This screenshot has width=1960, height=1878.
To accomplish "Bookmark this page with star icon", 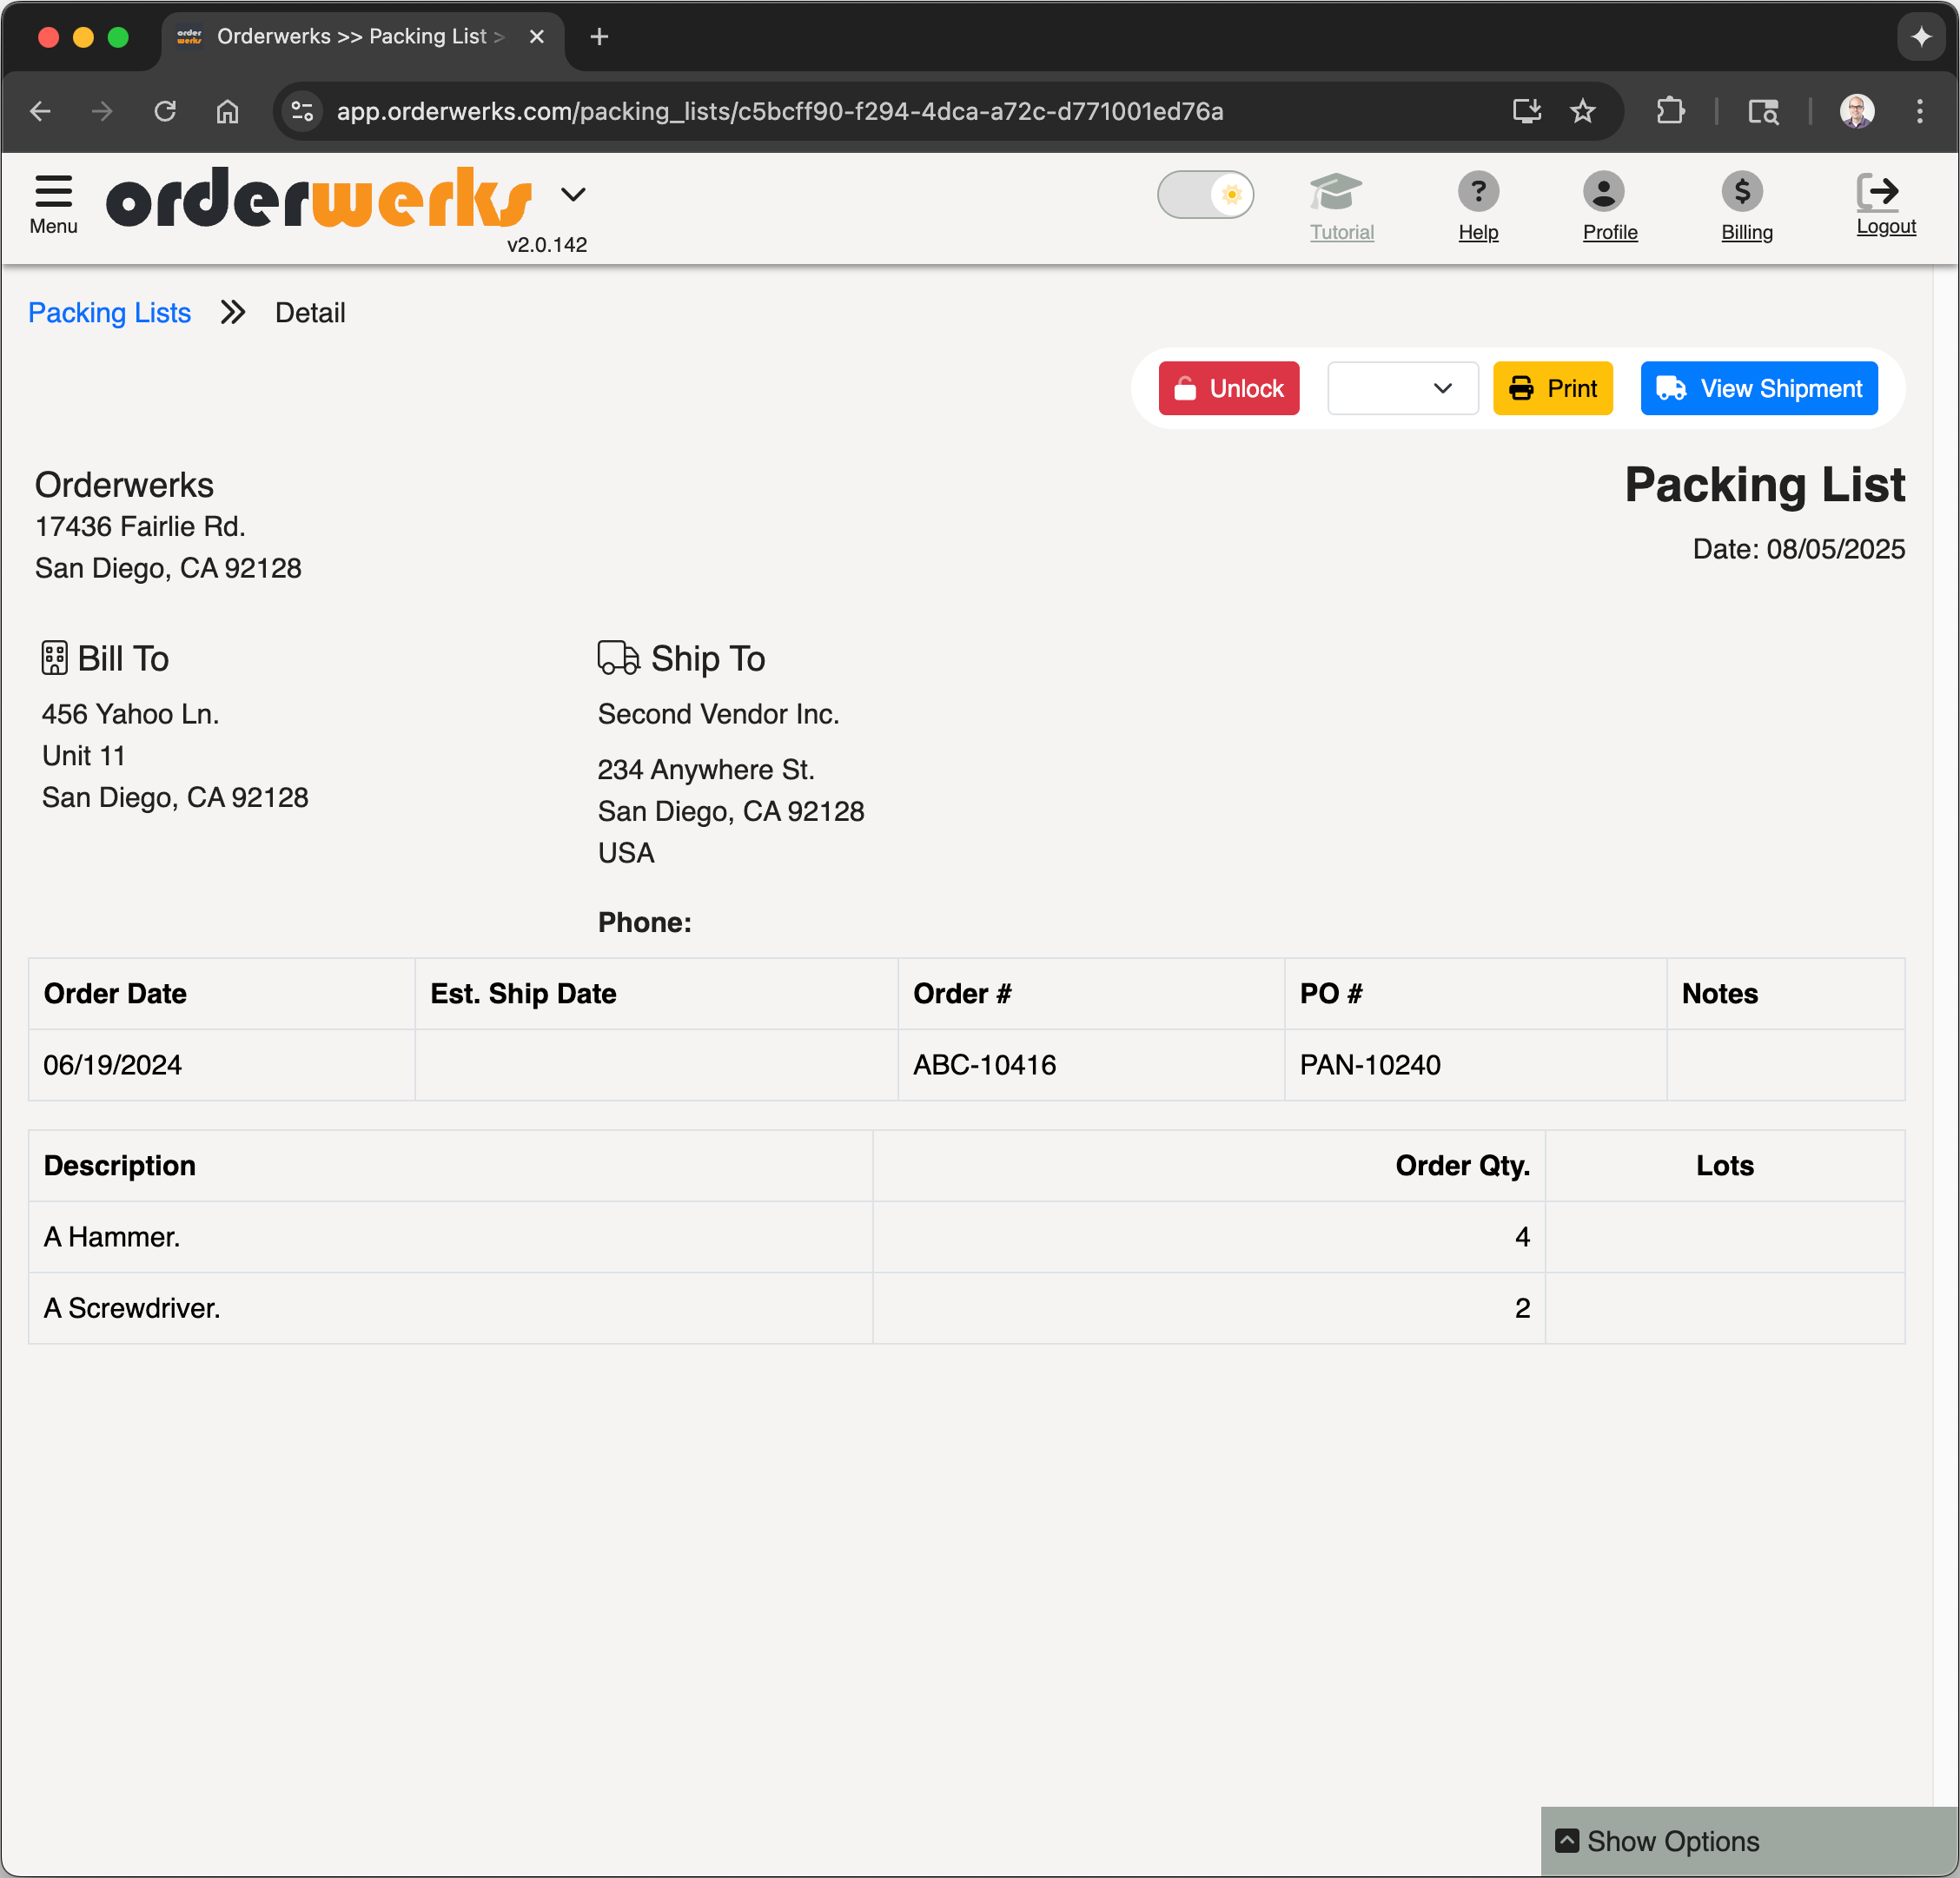I will (1582, 111).
